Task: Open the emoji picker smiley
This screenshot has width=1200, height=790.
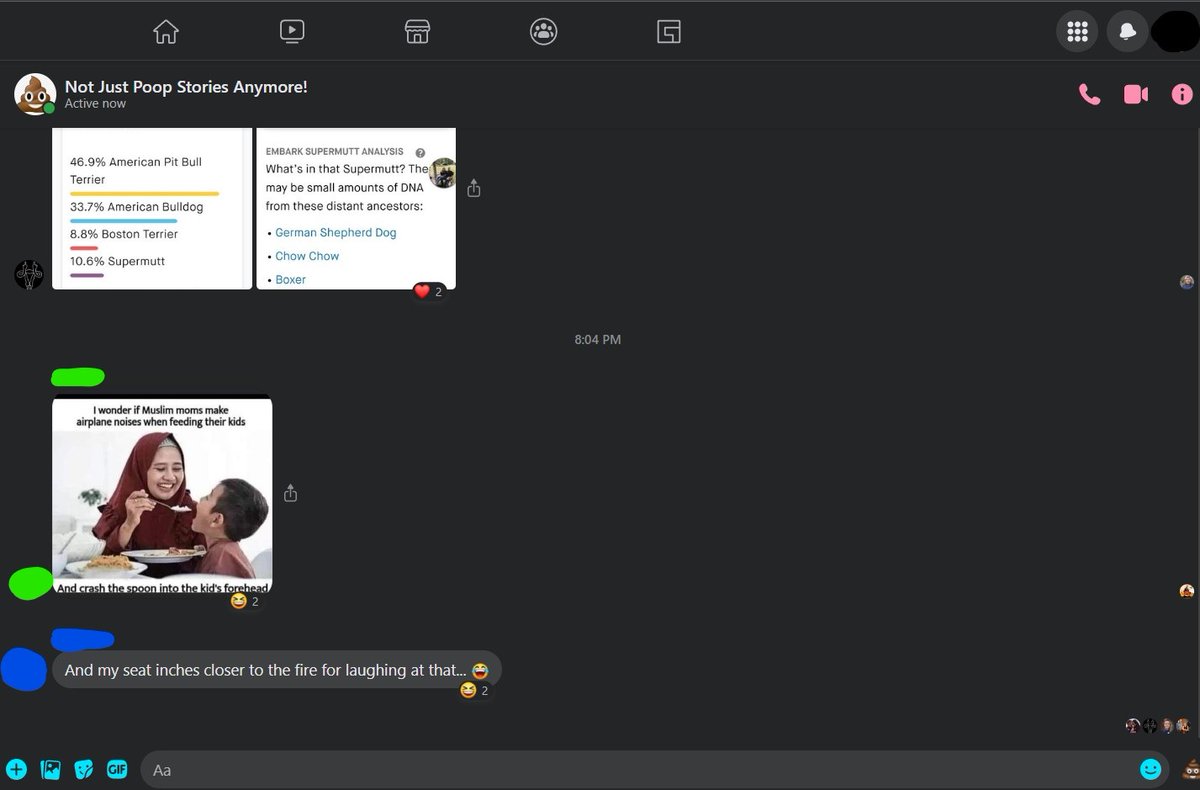Action: (1151, 769)
